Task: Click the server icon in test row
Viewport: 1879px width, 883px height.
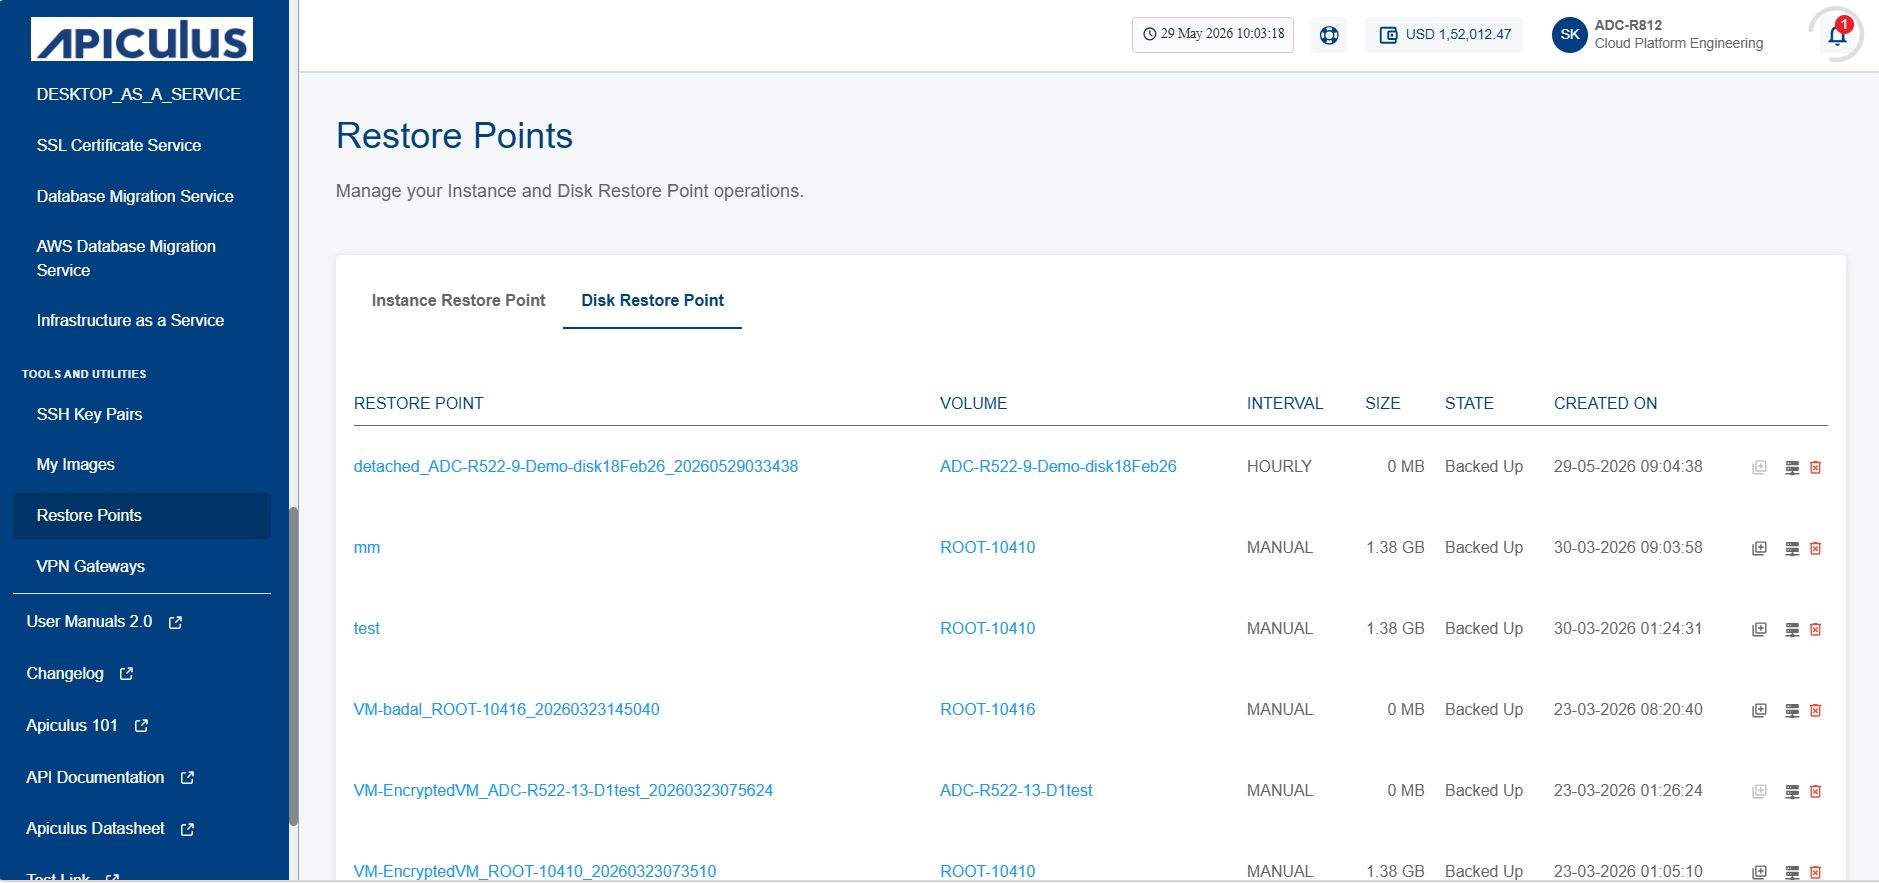Action: pyautogui.click(x=1792, y=629)
